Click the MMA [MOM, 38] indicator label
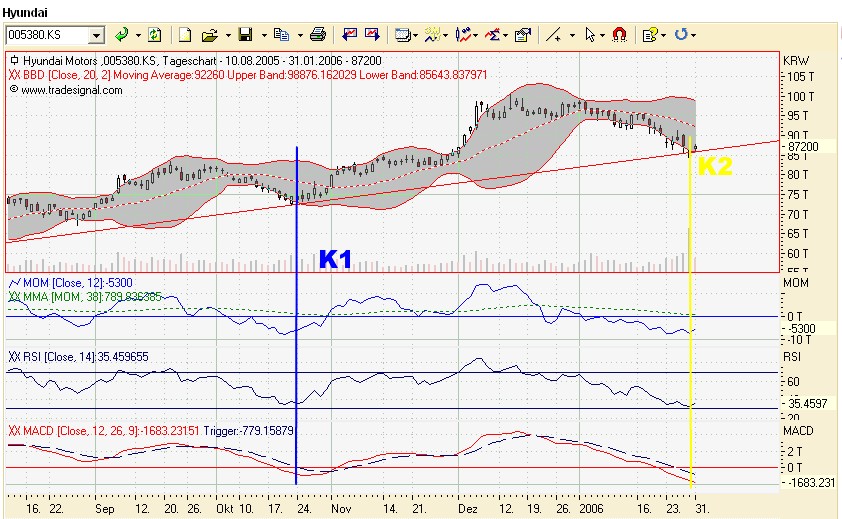The image size is (842, 519). coord(91,297)
